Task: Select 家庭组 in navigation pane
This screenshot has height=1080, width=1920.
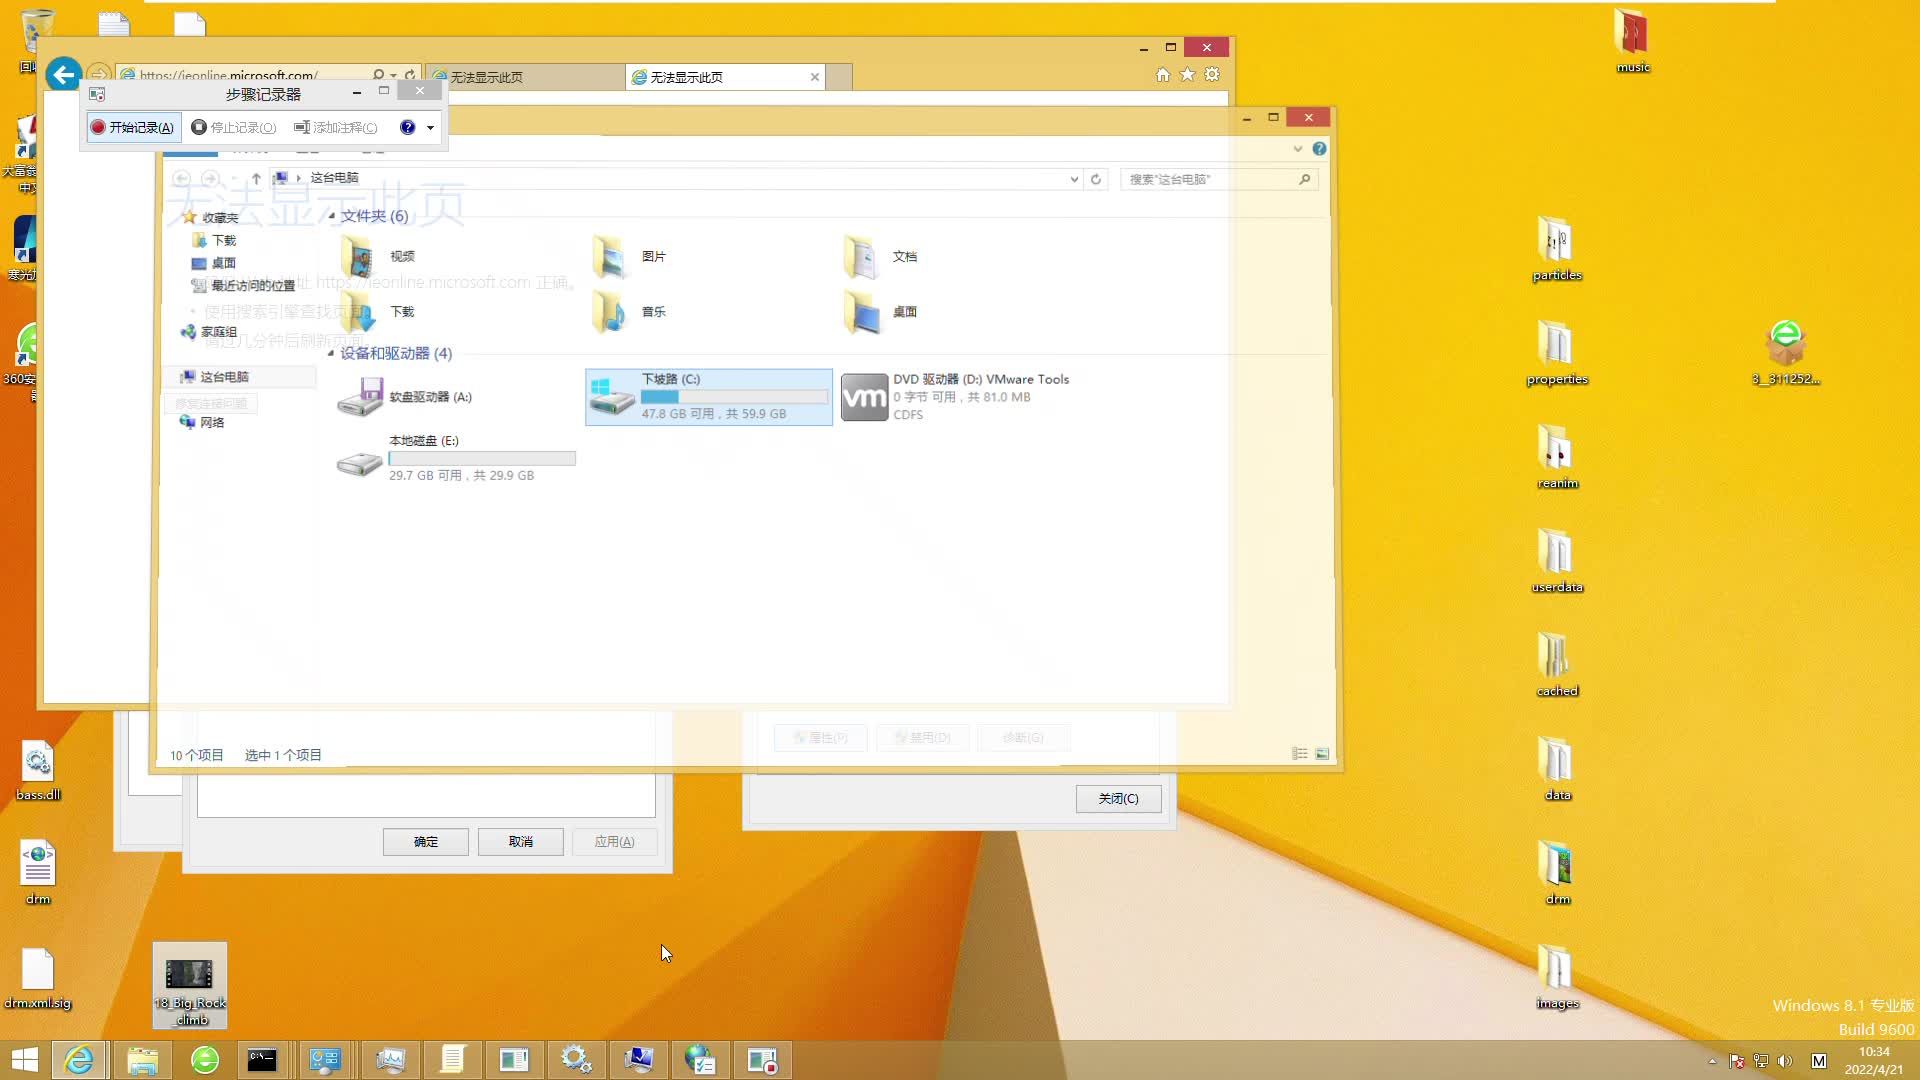Action: tap(218, 332)
